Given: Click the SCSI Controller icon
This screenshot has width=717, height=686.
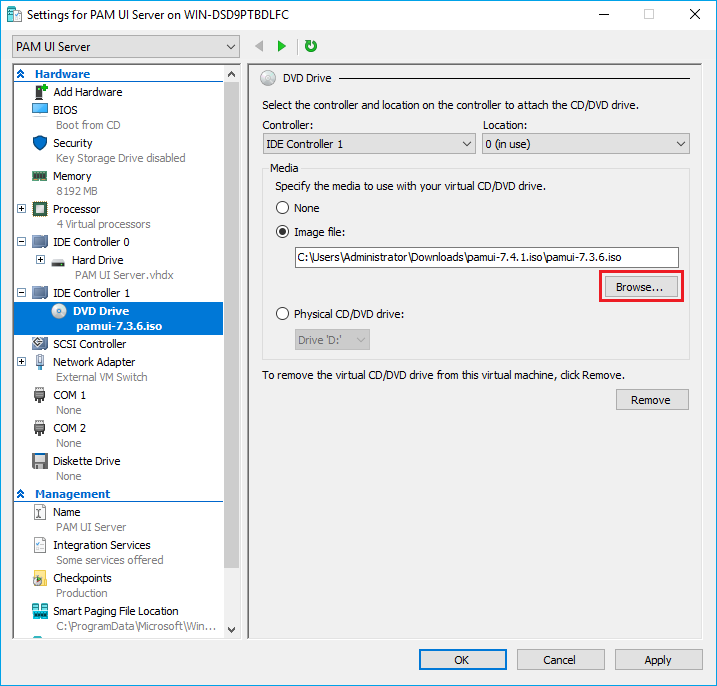Looking at the screenshot, I should click(x=40, y=343).
